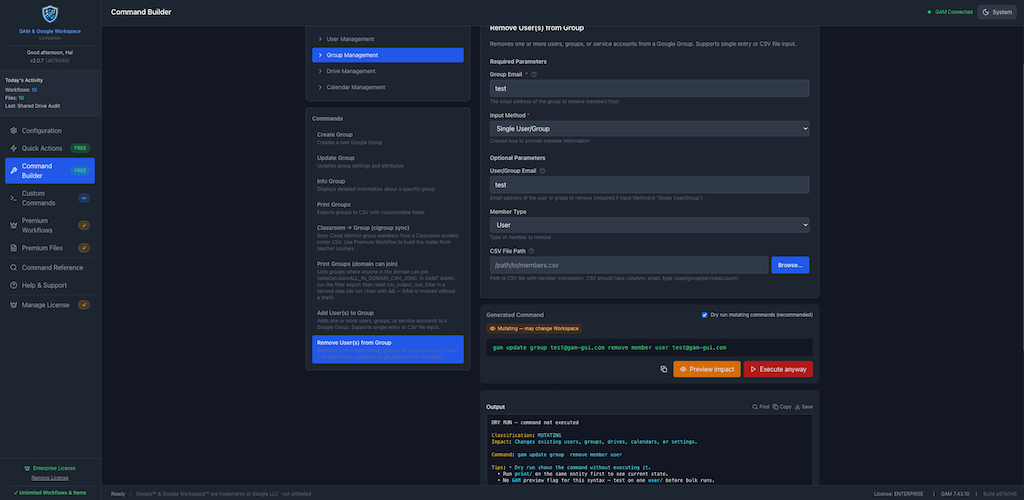1024x500 pixels.
Task: Click 'Last: Shared Drive Audit' activity text
Action: 33,106
